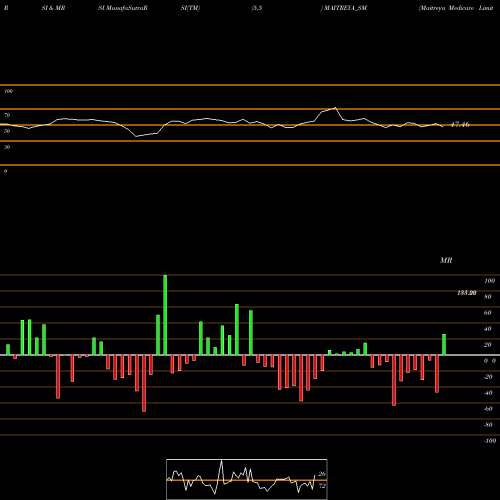Click the 30 level label on RSI axis
500x500 pixels.
click(x=7, y=147)
